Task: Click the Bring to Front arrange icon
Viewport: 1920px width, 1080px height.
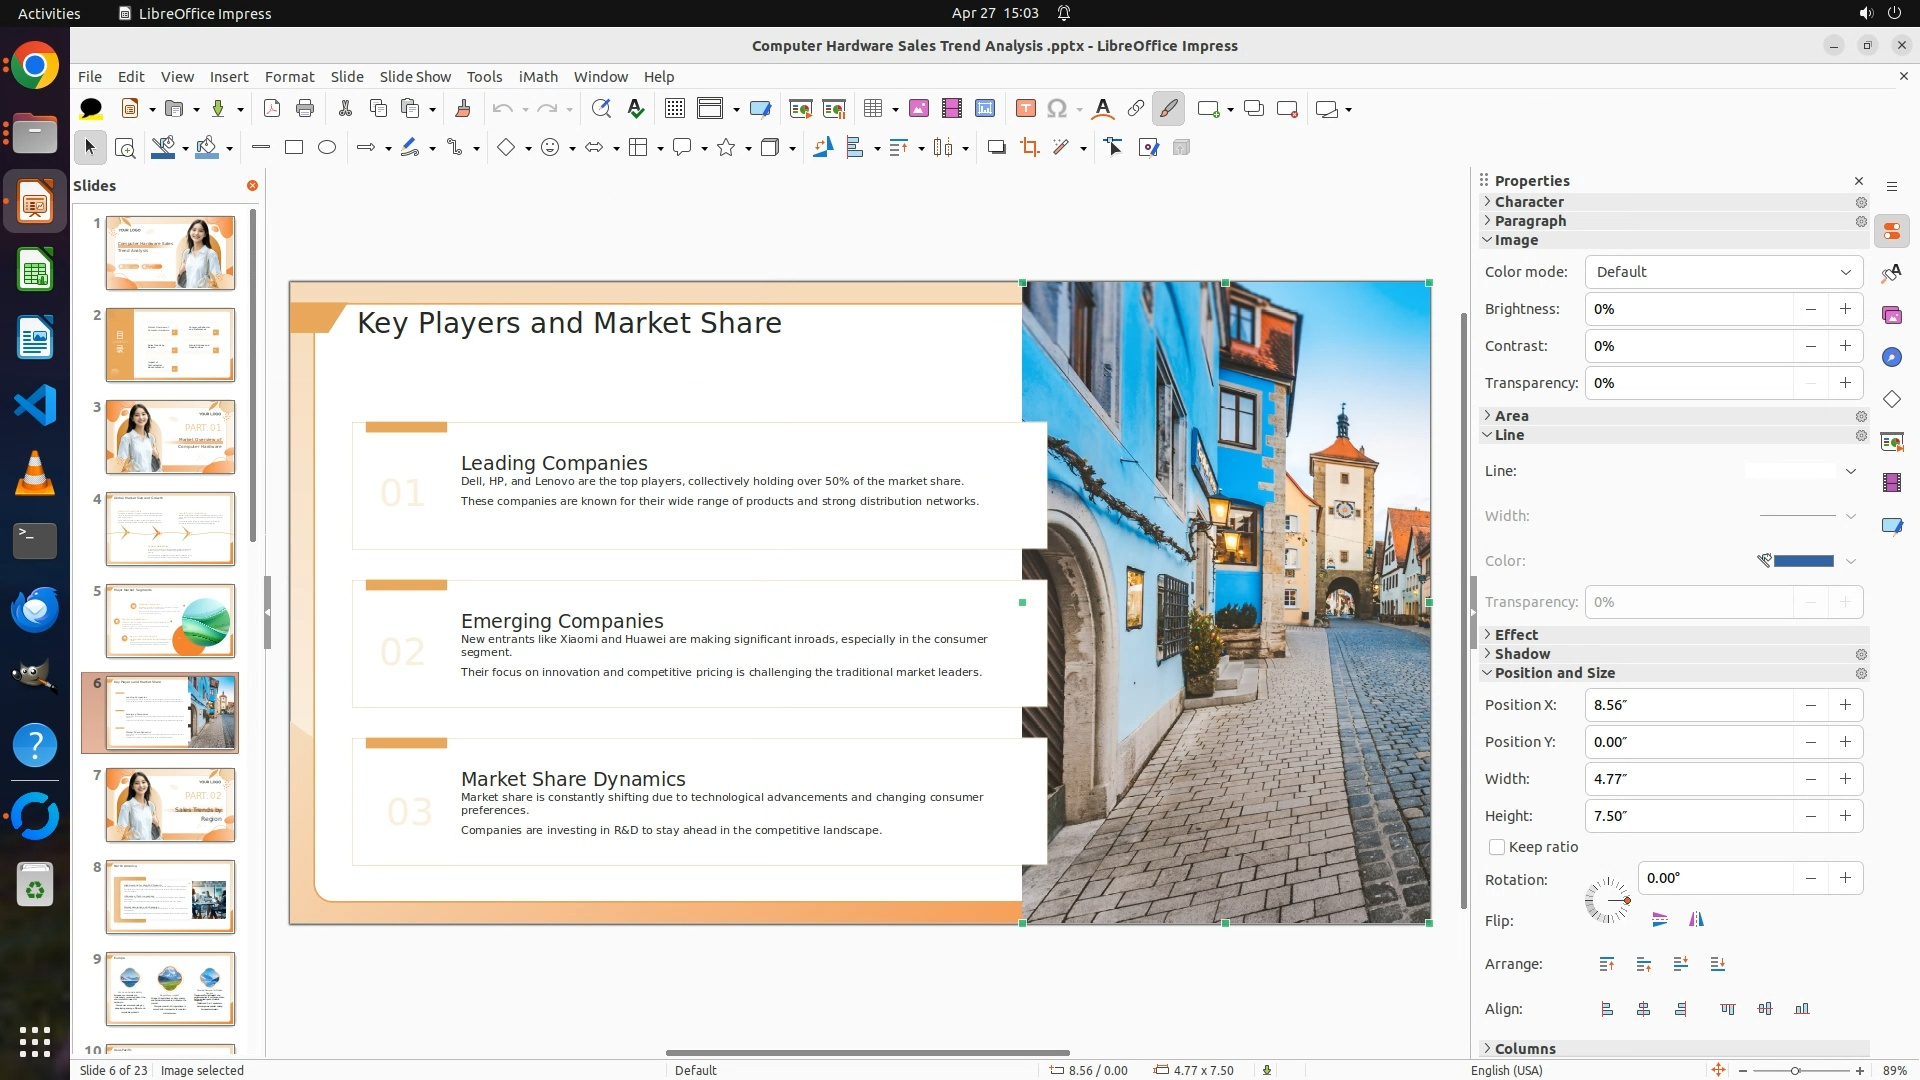Action: pyautogui.click(x=1607, y=964)
